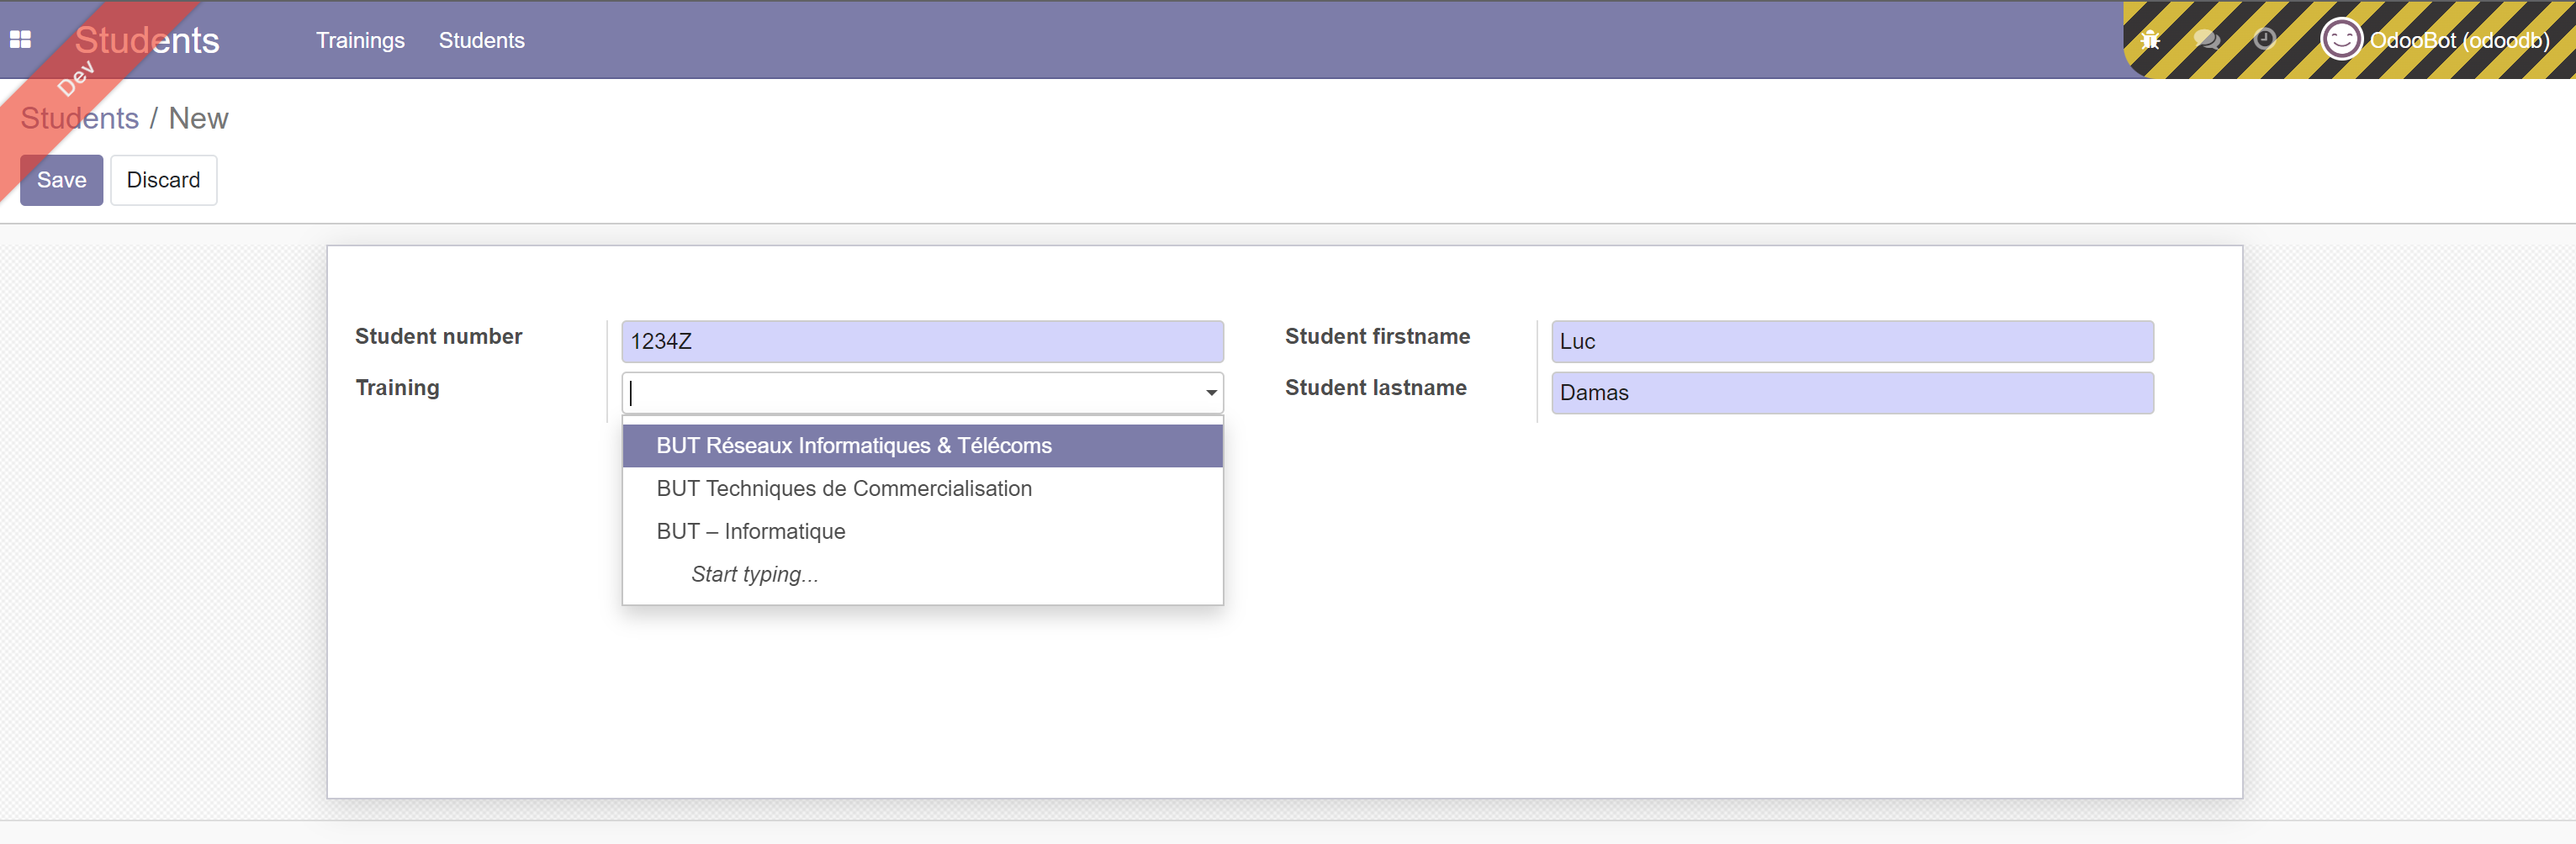The image size is (2576, 844).
Task: Click the Start typing... hint entry
Action: coord(754,575)
